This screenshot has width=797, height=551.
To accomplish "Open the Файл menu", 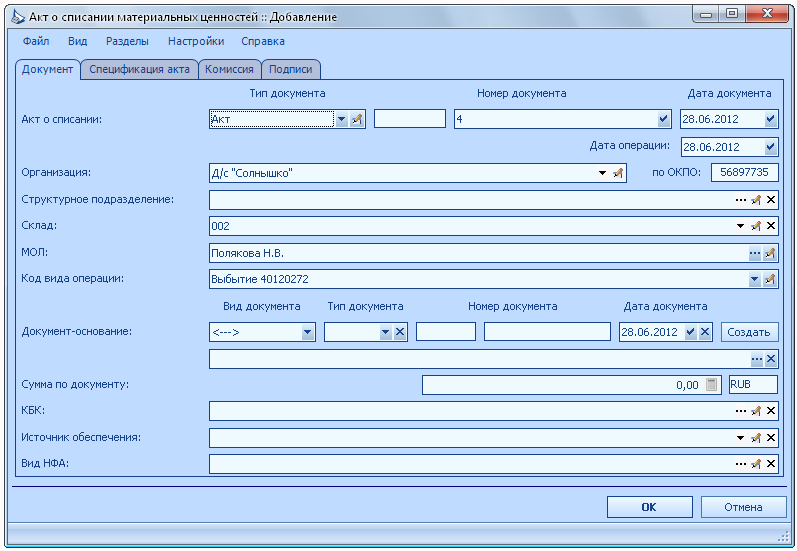I will tap(36, 41).
